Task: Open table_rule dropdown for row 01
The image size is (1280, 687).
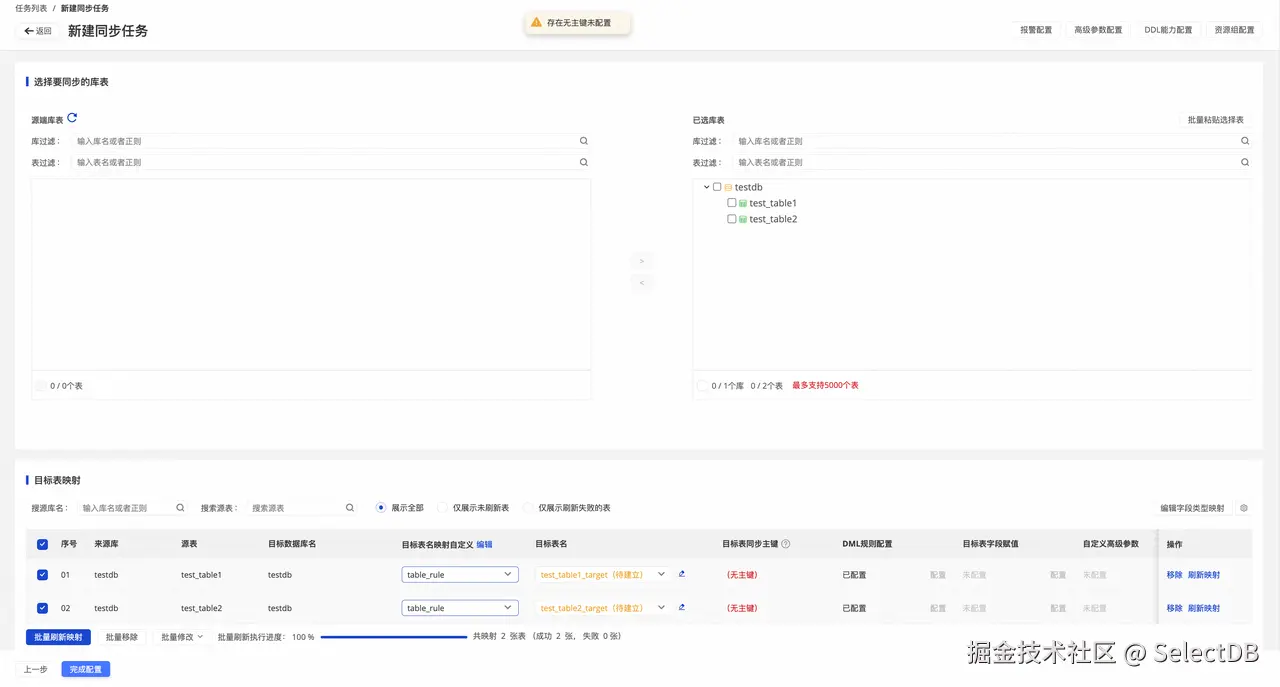Action: pos(460,575)
